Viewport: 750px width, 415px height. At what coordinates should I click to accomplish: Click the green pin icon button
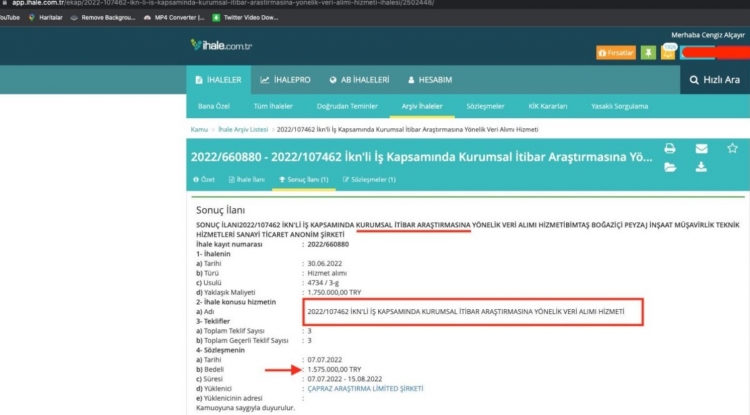[x=648, y=51]
